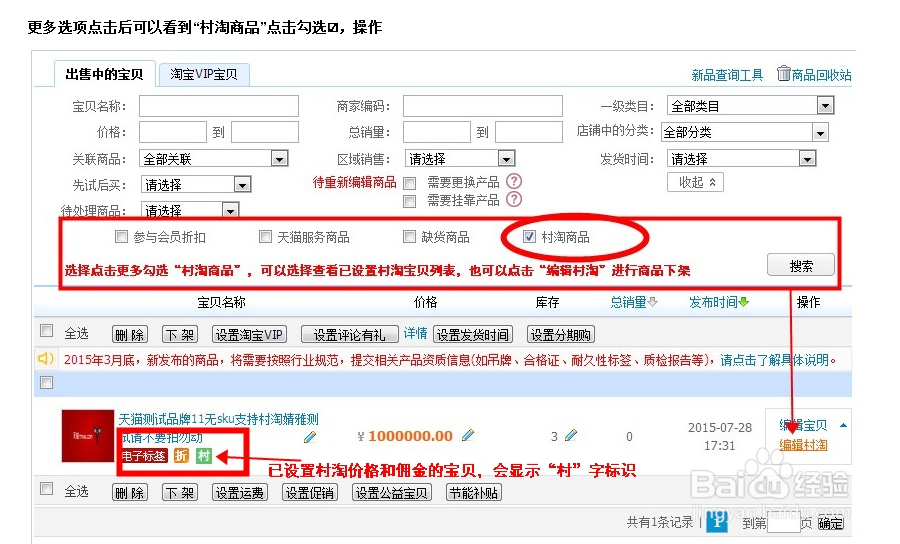Enable 天猫服务商品 checkbox
Image resolution: width=900 pixels, height=544 pixels.
[265, 236]
